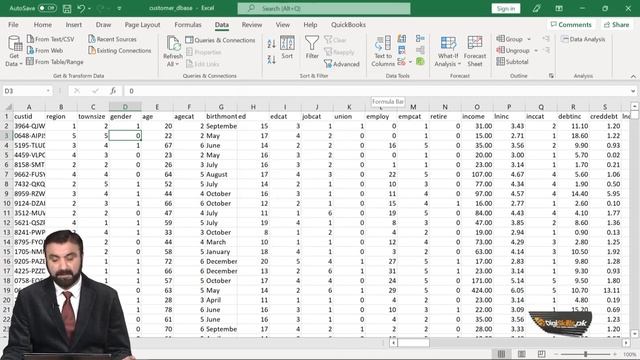The width and height of the screenshot is (640, 360).
Task: Click the Consolidate icon
Action: pyautogui.click(x=420, y=38)
